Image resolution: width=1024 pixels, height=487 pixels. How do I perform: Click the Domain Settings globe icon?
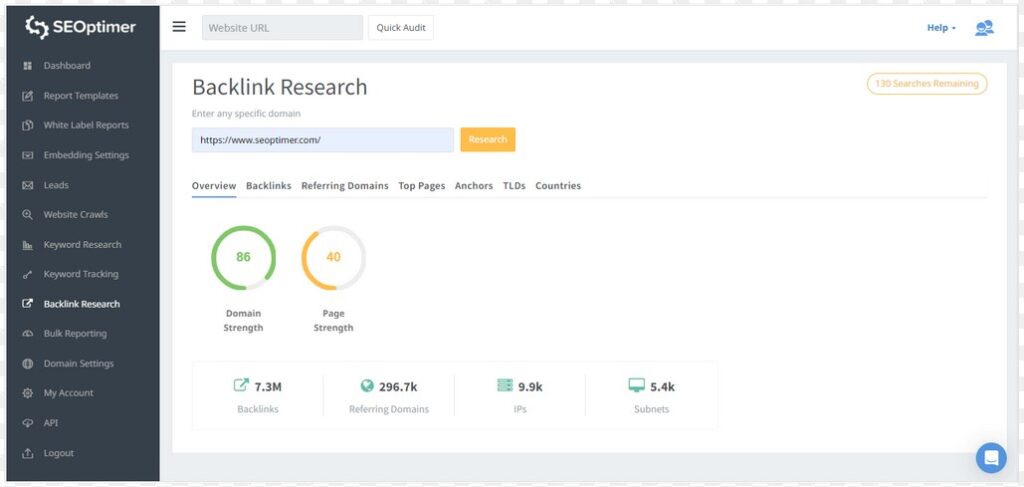point(27,364)
